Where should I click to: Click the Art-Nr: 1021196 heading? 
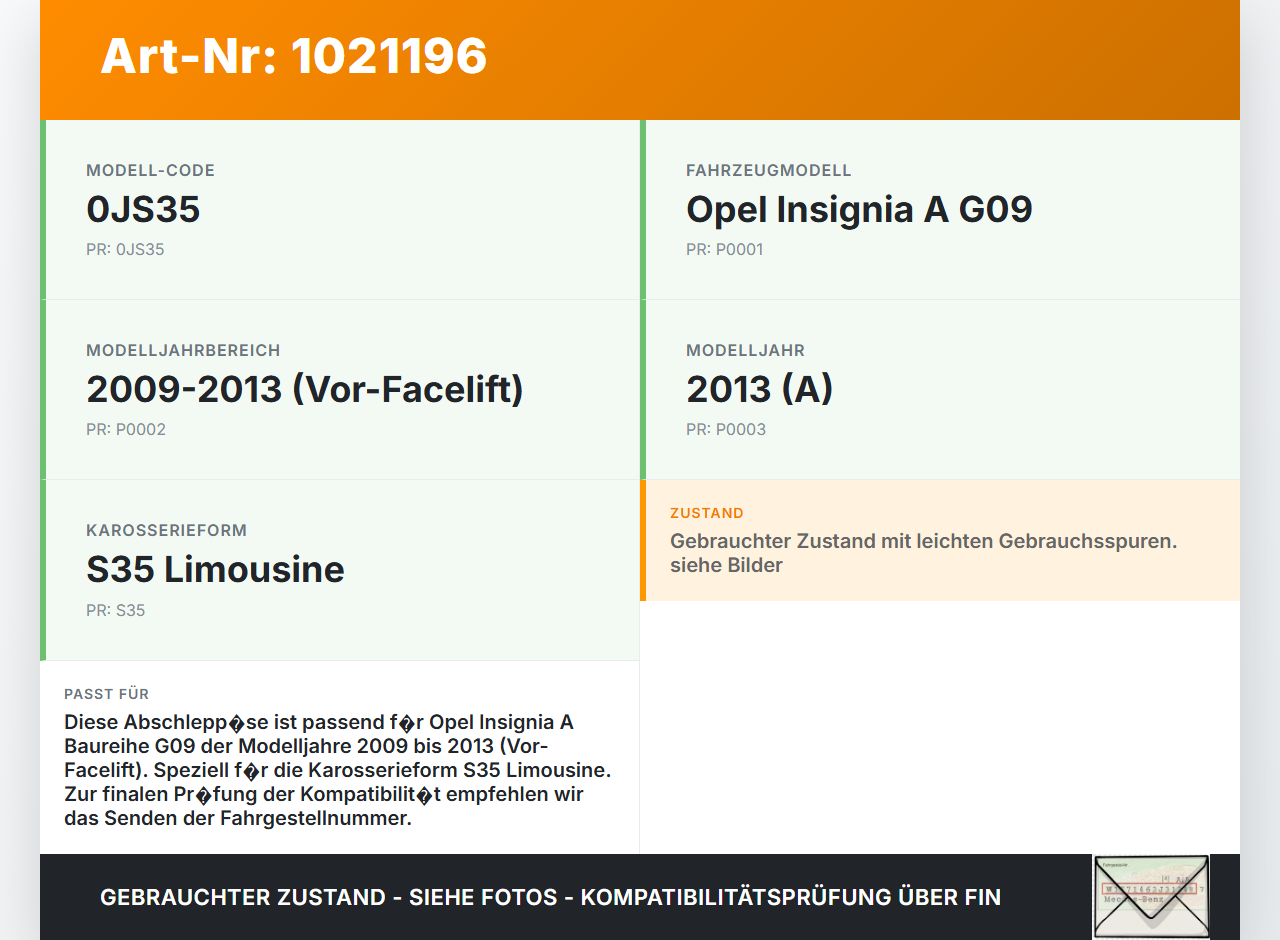coord(293,56)
